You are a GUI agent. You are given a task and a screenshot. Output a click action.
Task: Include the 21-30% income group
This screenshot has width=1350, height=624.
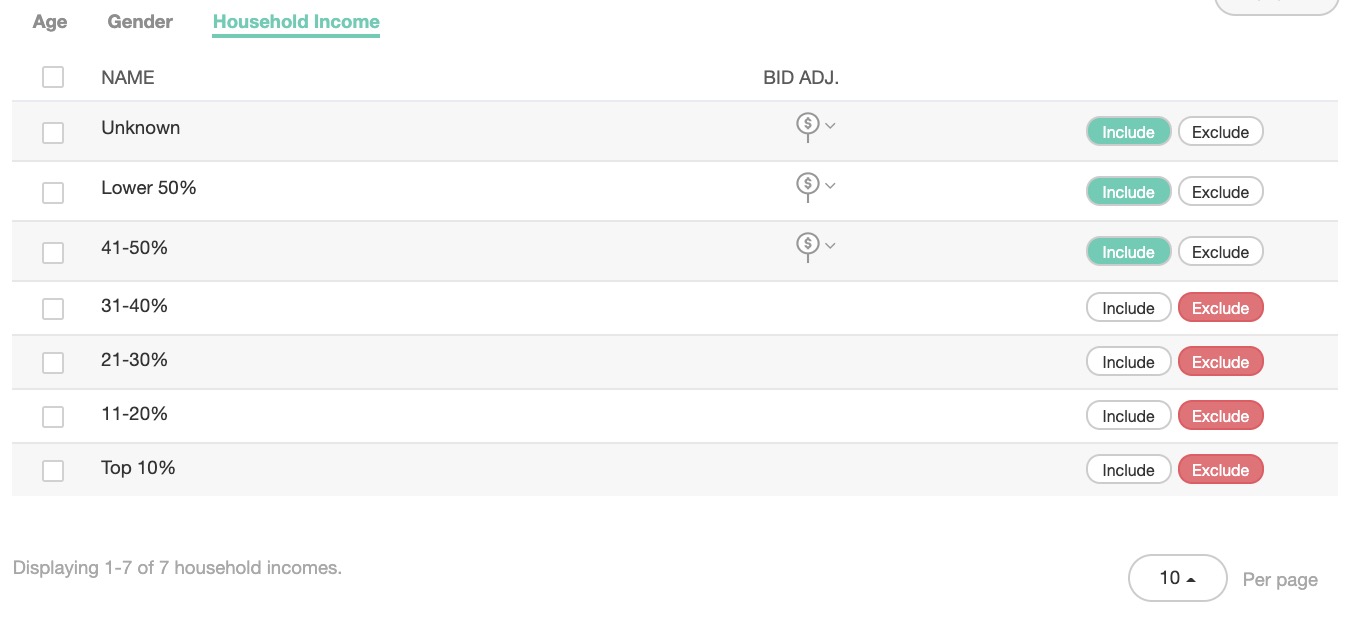[x=1128, y=362]
